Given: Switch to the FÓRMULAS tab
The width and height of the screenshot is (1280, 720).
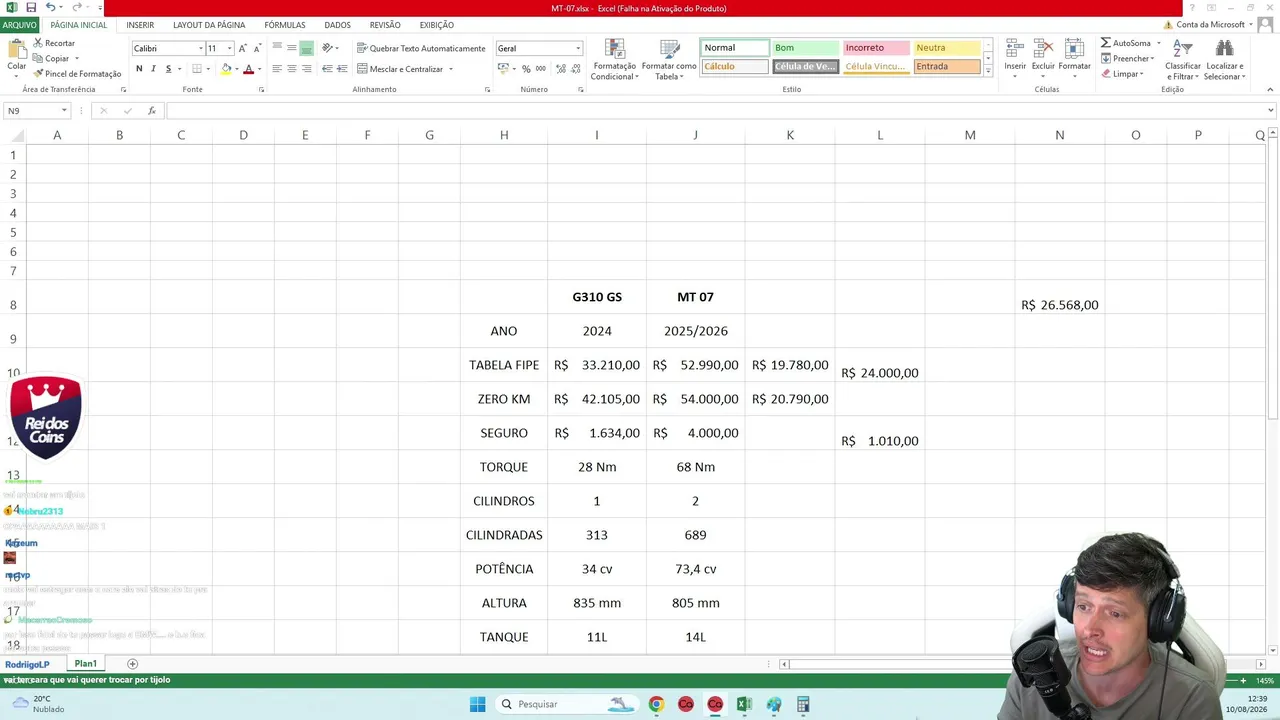Looking at the screenshot, I should tap(285, 25).
